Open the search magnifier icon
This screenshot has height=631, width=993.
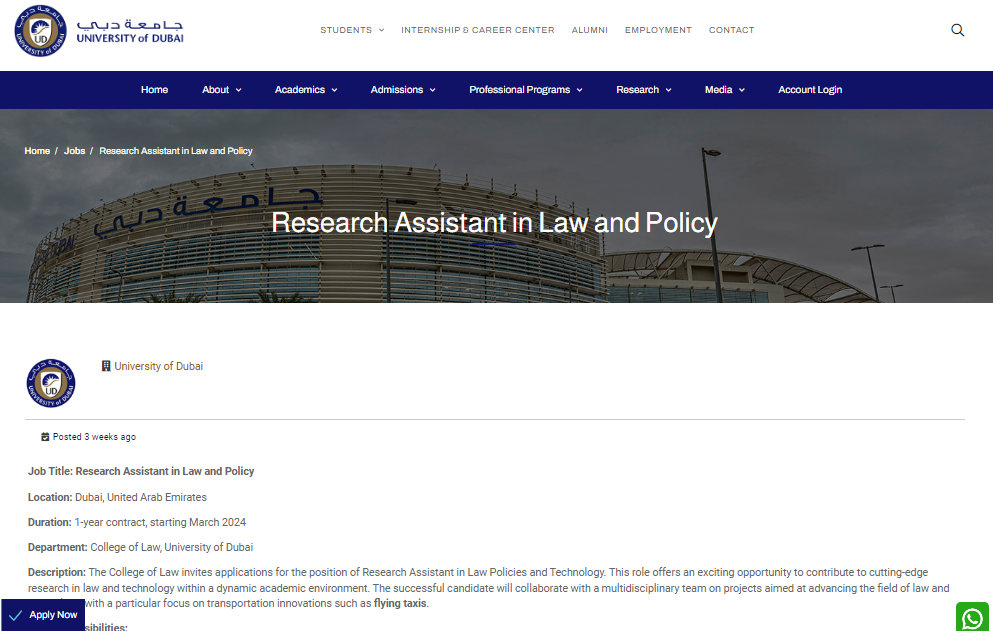click(x=957, y=30)
